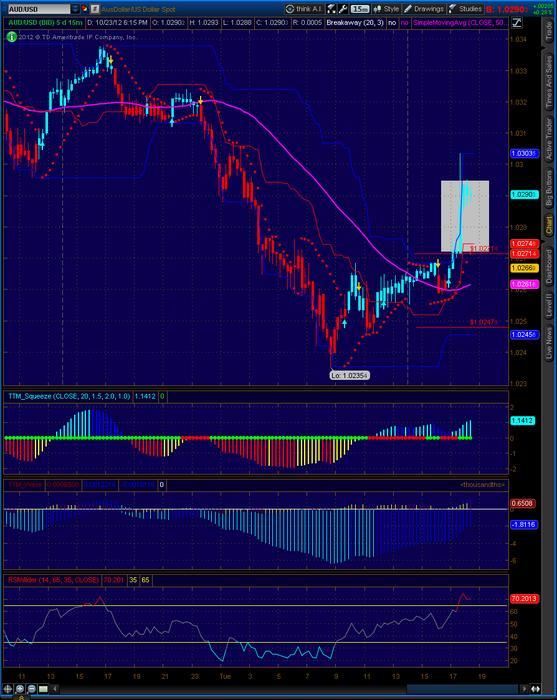557x700 pixels.
Task: Click the 0.6508 red wave bubble
Action: click(x=523, y=503)
